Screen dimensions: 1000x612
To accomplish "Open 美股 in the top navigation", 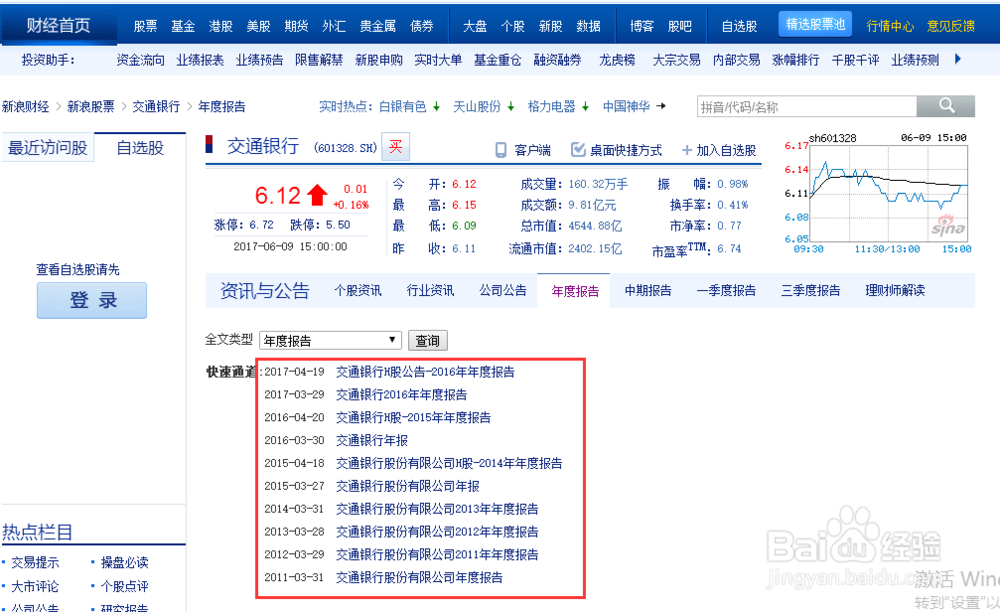I will click(x=258, y=26).
